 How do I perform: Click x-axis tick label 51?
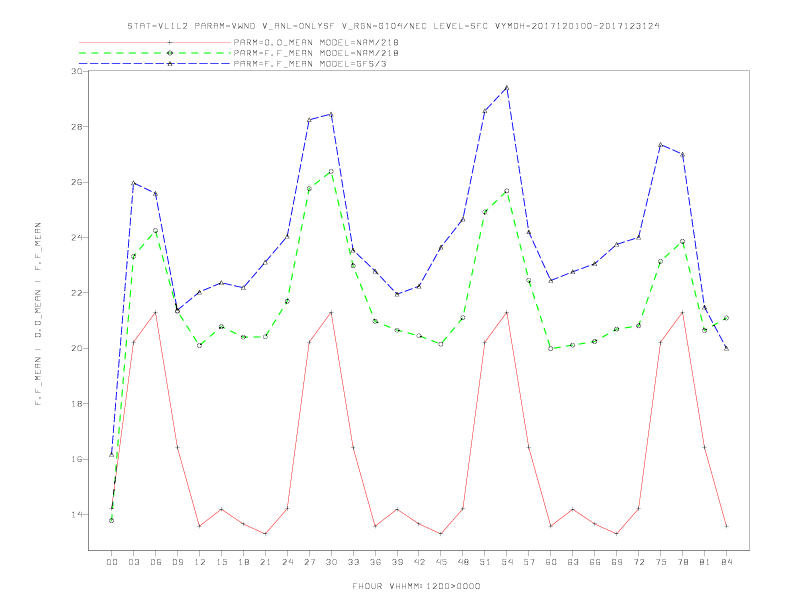[485, 562]
